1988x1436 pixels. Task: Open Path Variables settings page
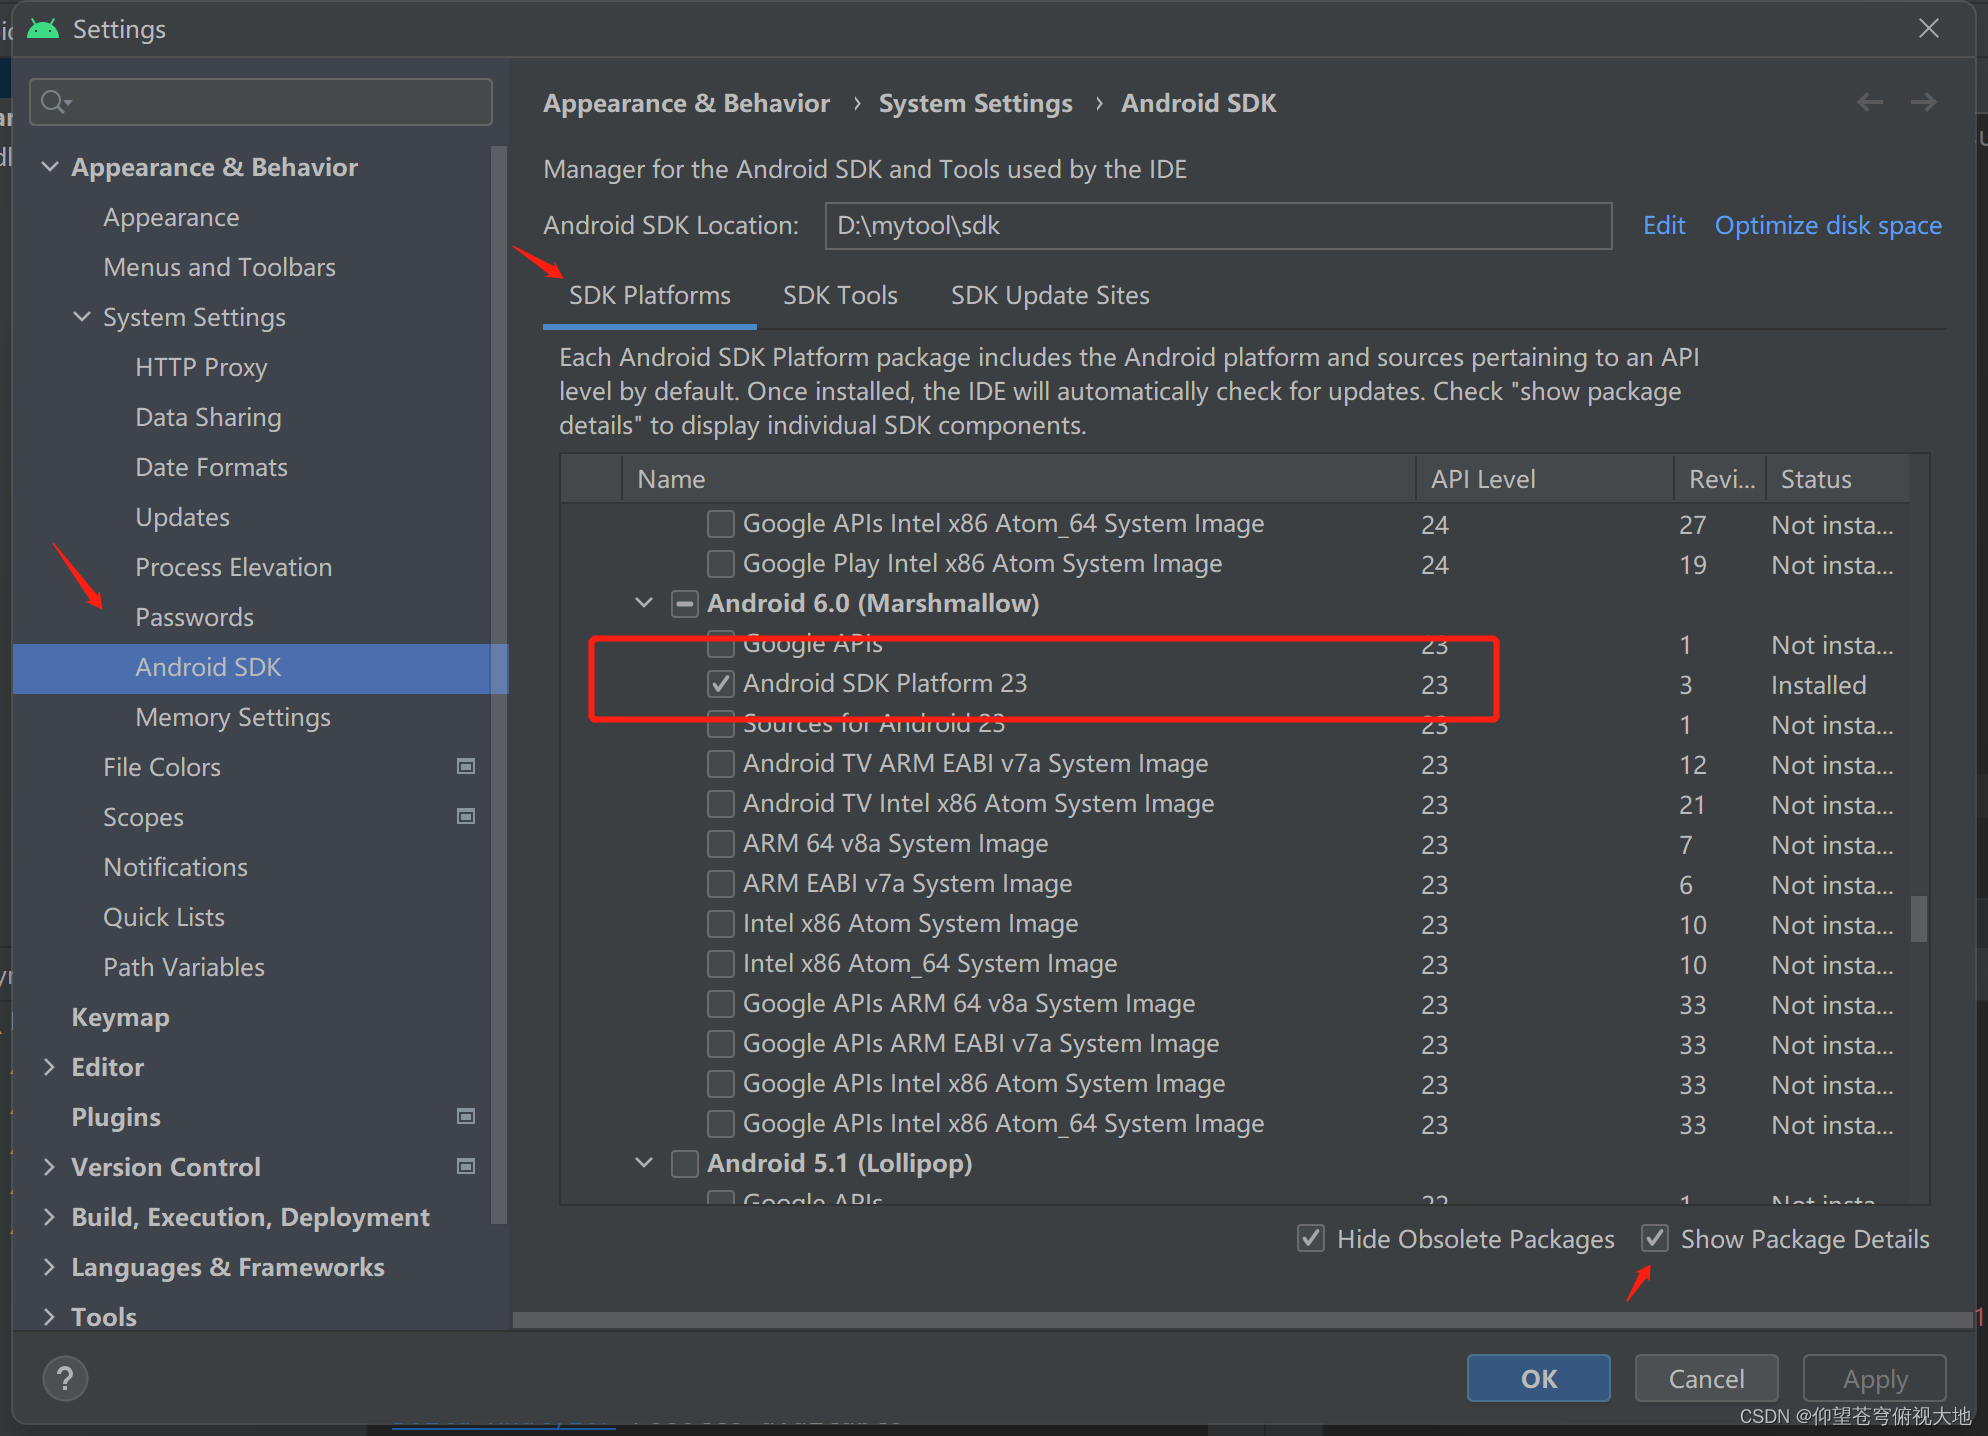pyautogui.click(x=184, y=967)
